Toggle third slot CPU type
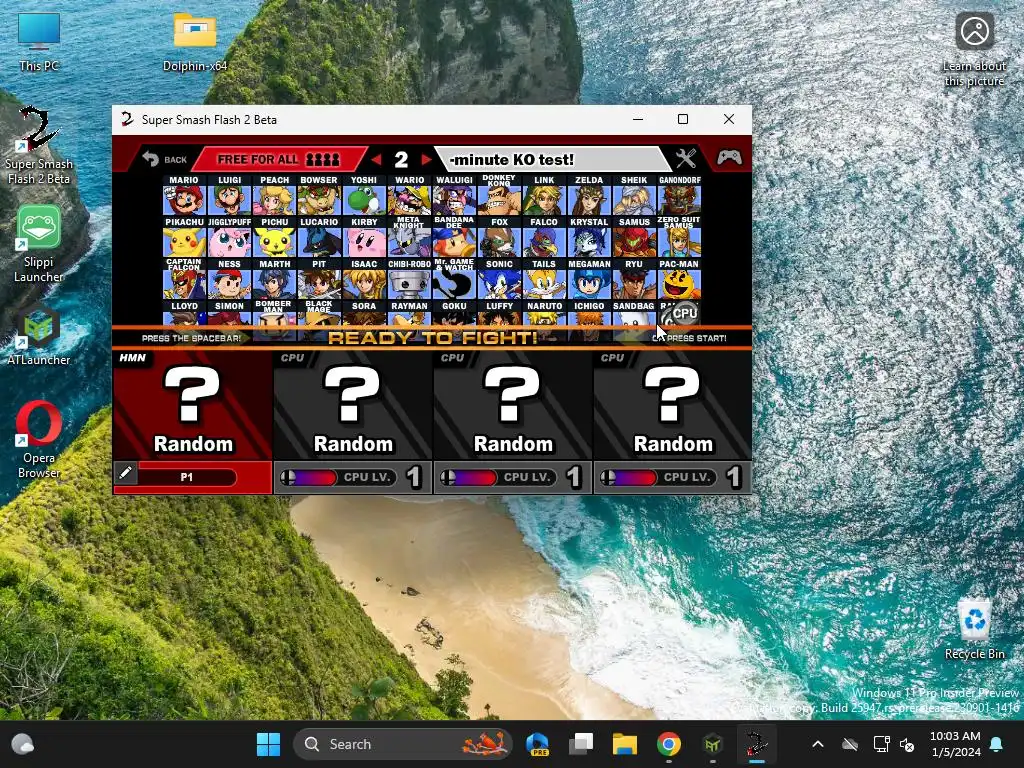 pos(452,358)
